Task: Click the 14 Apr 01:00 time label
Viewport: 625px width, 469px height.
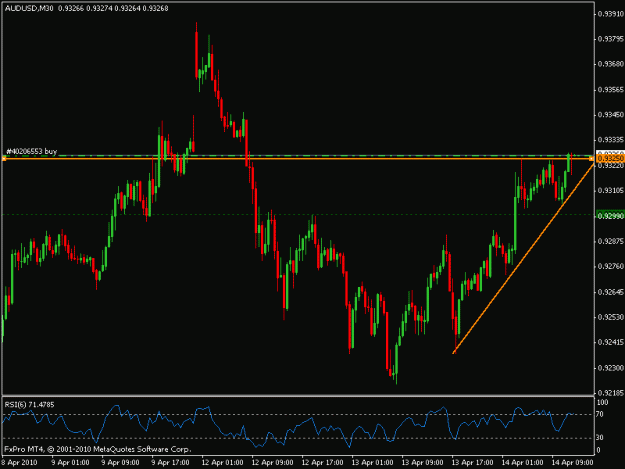Action: 523,463
